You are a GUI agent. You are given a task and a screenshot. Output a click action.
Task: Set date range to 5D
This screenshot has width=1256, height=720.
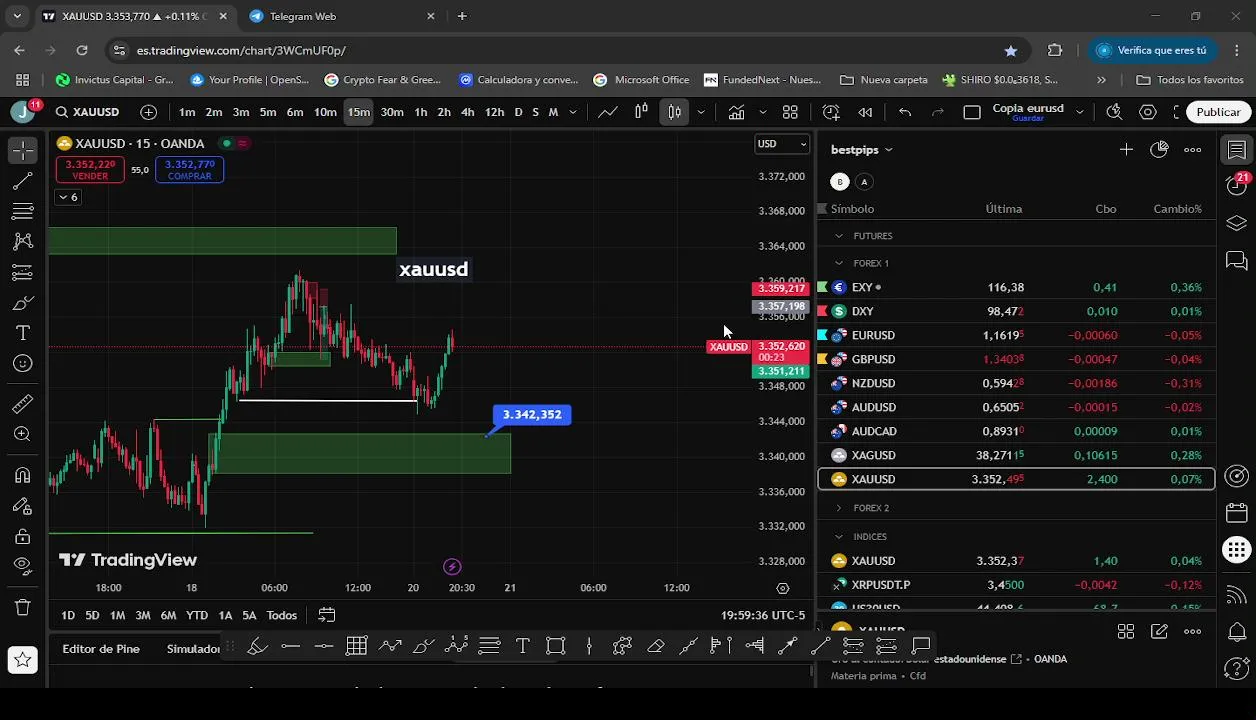92,615
